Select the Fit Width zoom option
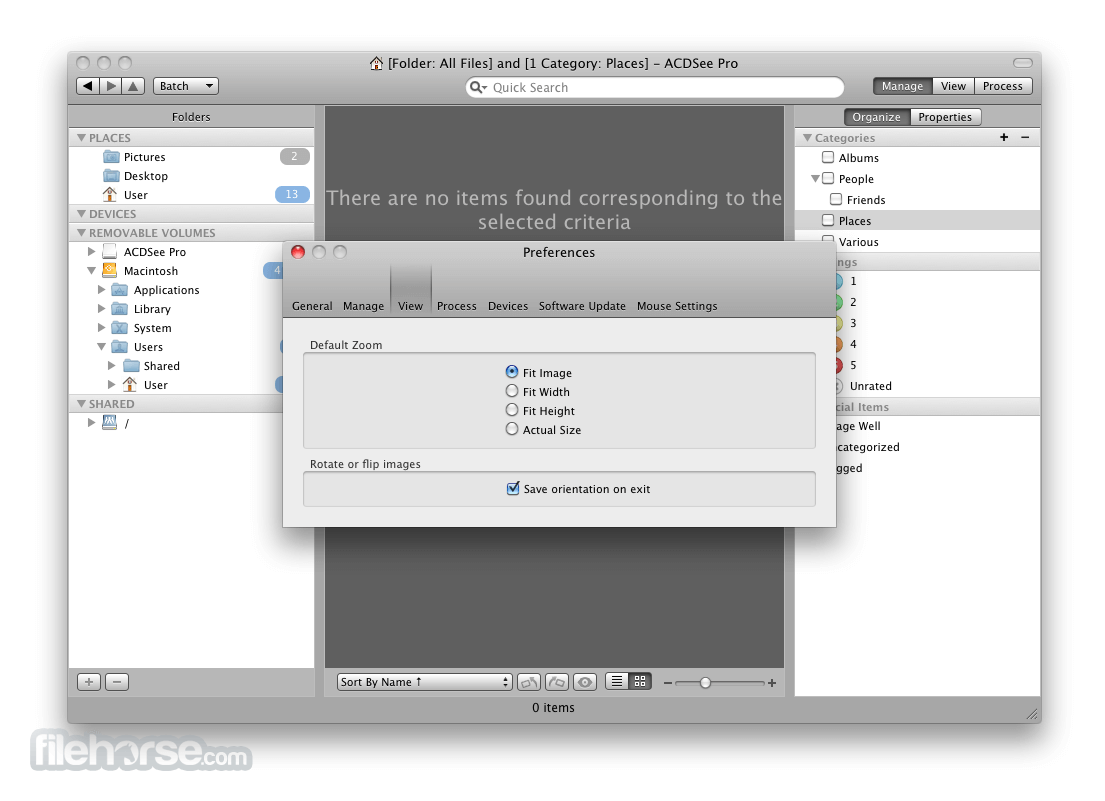Screen dimensions: 1105x801 pos(512,391)
